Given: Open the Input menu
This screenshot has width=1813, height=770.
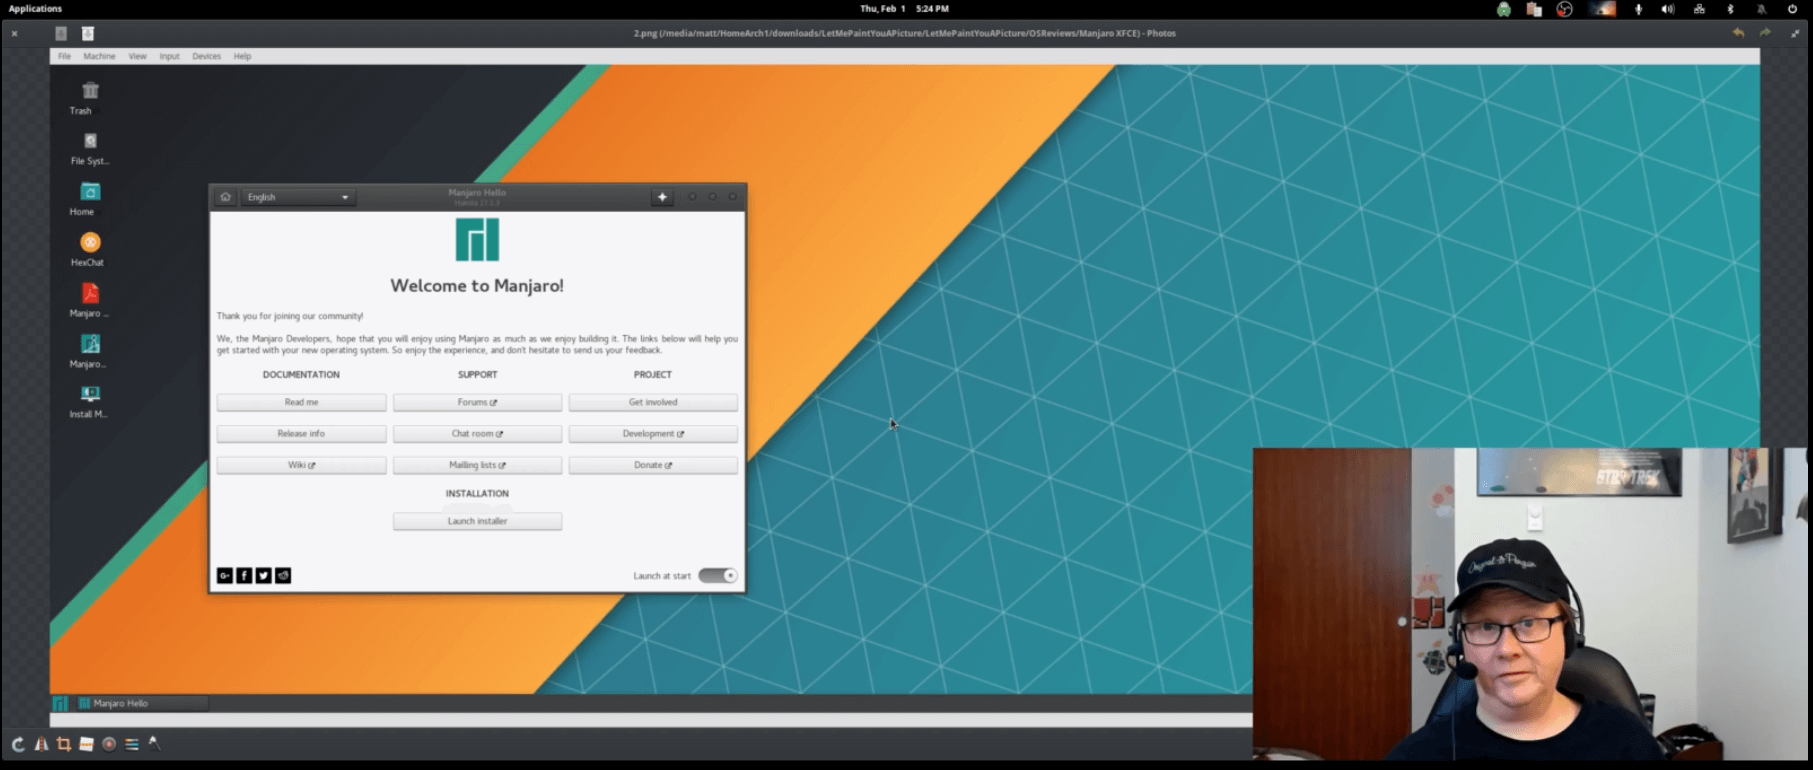Looking at the screenshot, I should (x=169, y=56).
